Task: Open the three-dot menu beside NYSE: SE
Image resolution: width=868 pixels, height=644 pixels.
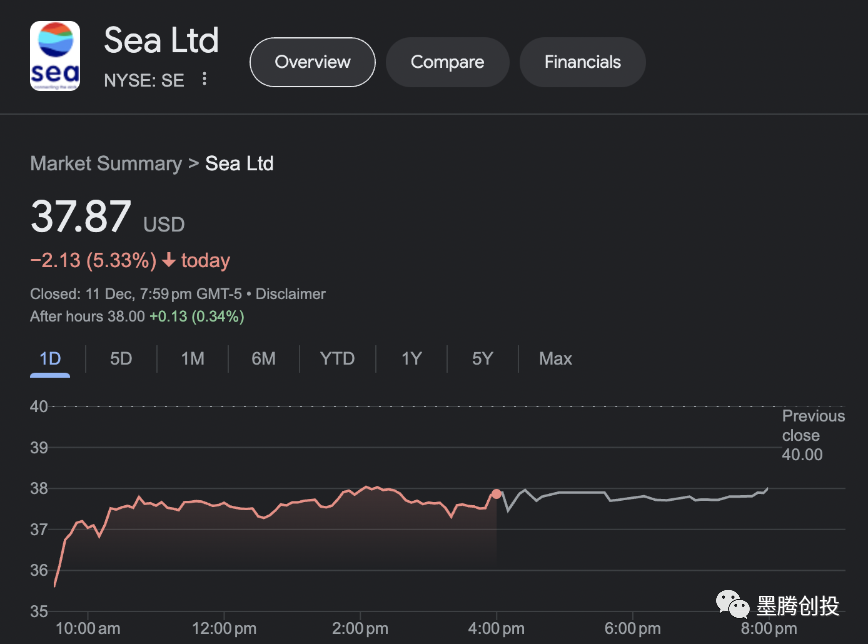Action: 205,80
